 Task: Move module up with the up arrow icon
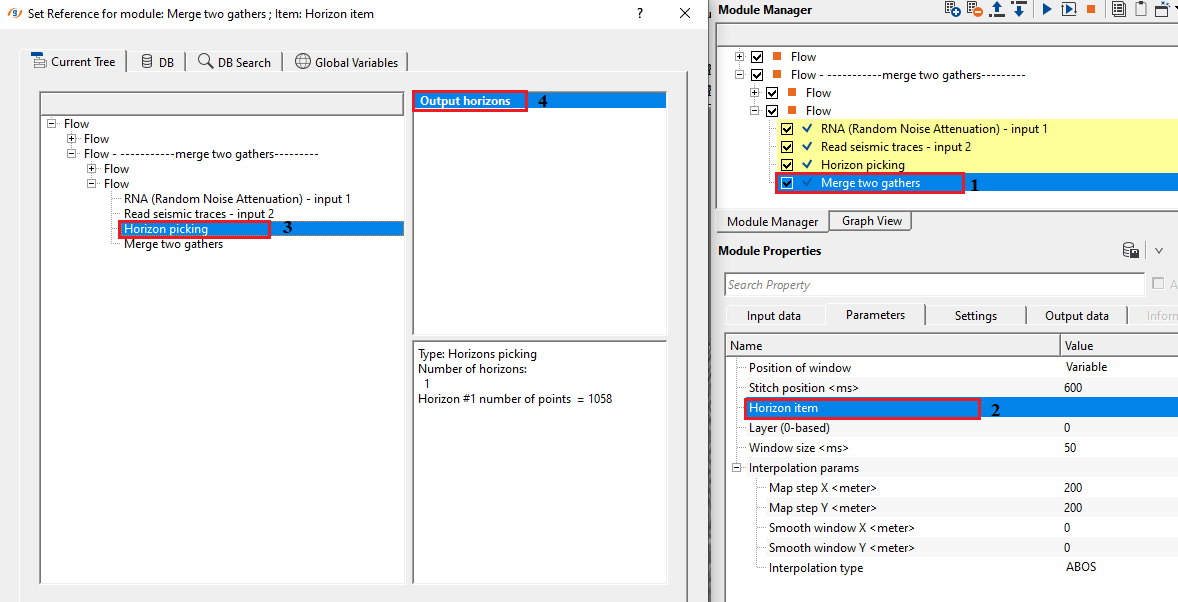point(997,9)
